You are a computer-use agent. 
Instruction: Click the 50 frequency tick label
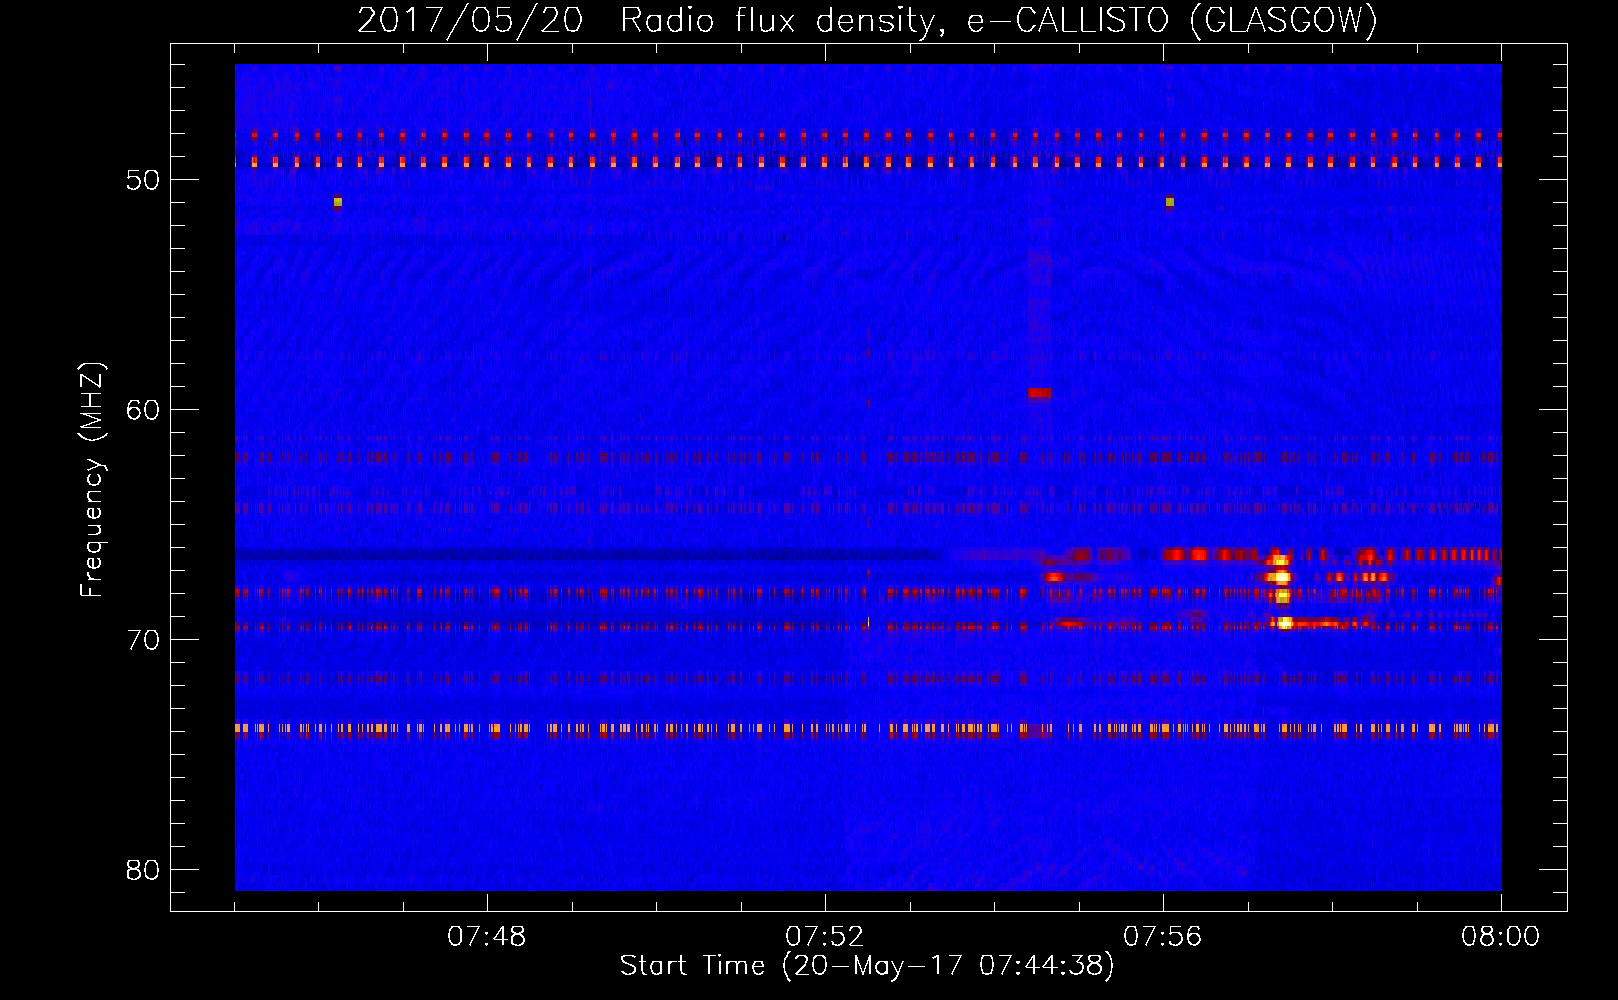click(143, 180)
